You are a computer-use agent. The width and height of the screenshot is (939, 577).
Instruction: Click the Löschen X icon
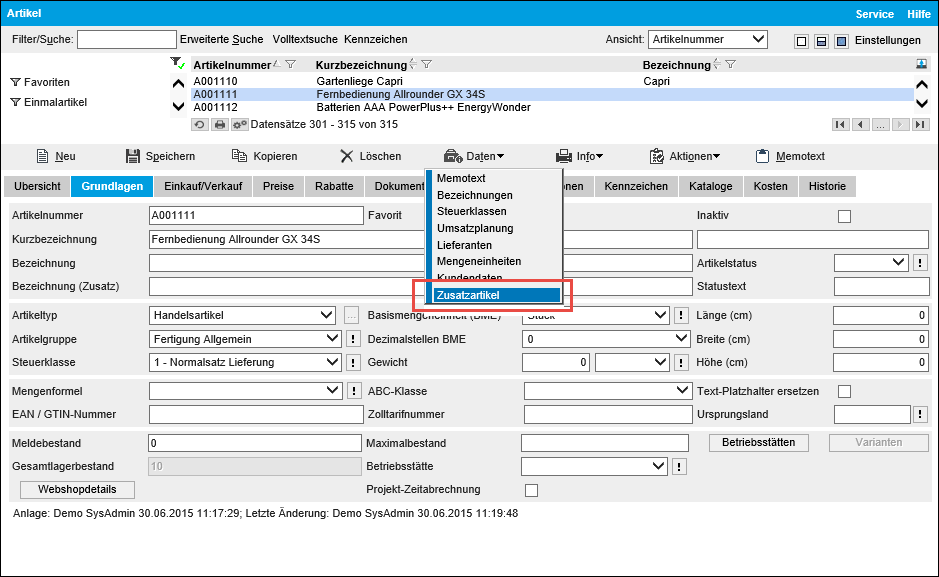347,156
